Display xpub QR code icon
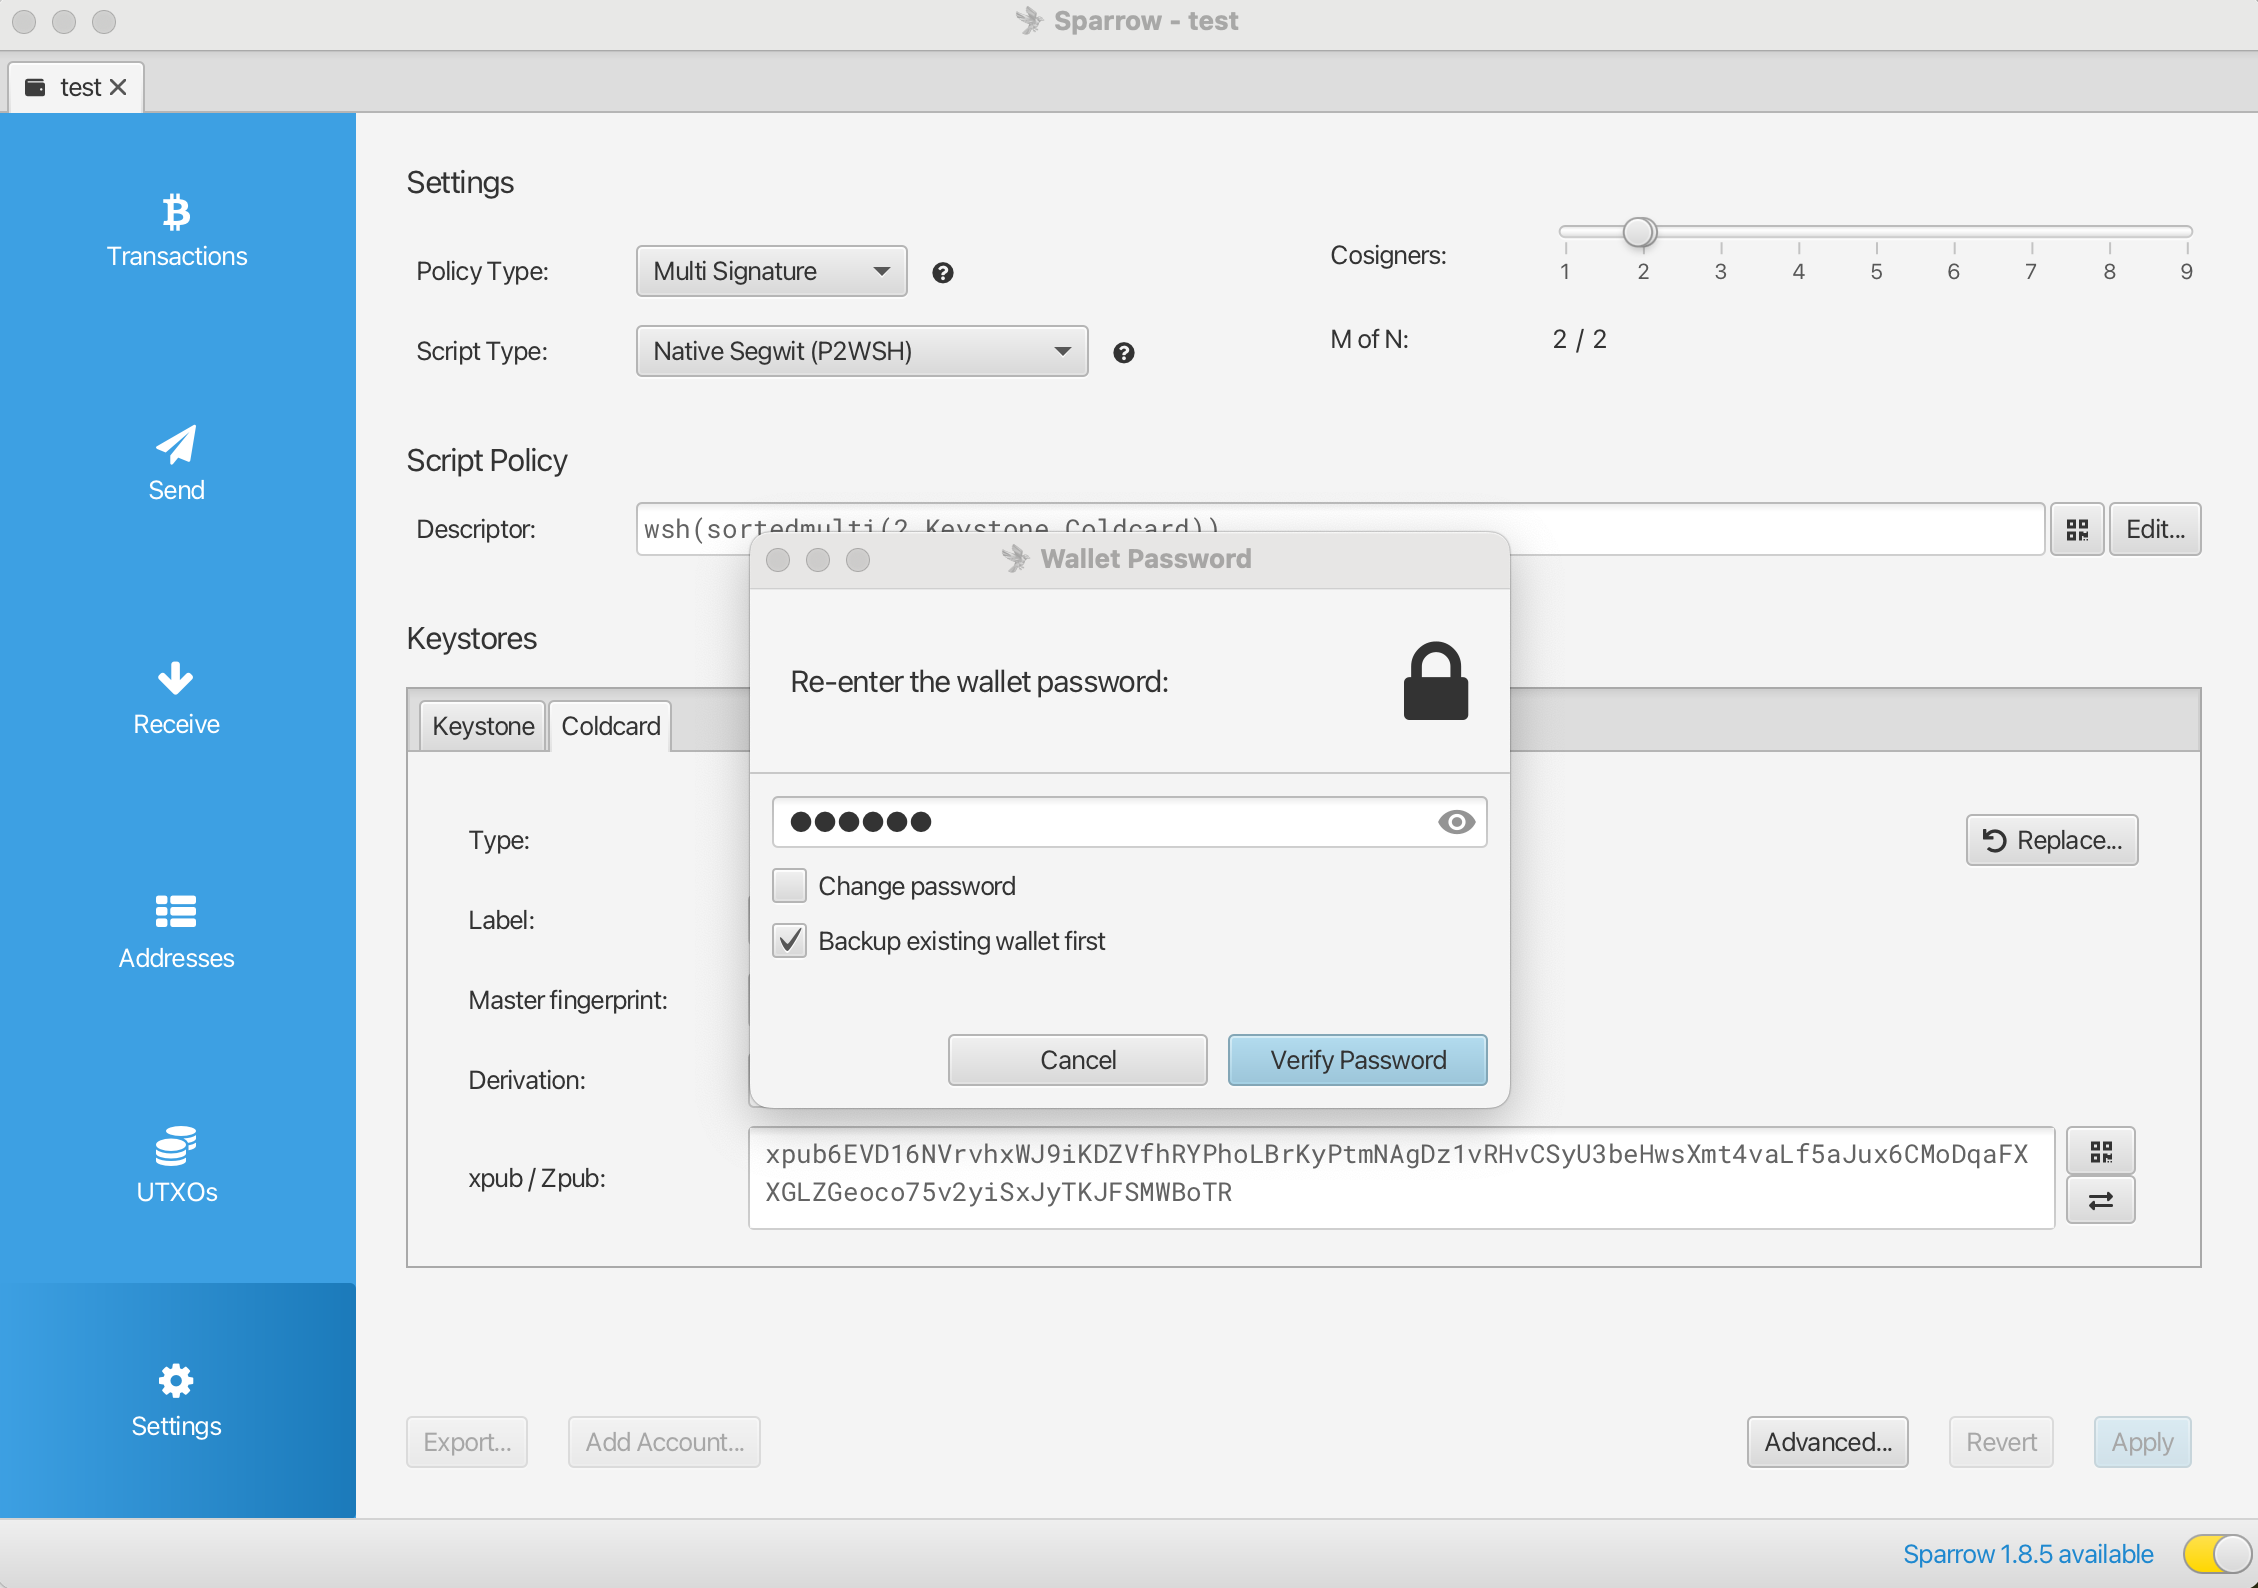Image resolution: width=2258 pixels, height=1588 pixels. 2100,1152
